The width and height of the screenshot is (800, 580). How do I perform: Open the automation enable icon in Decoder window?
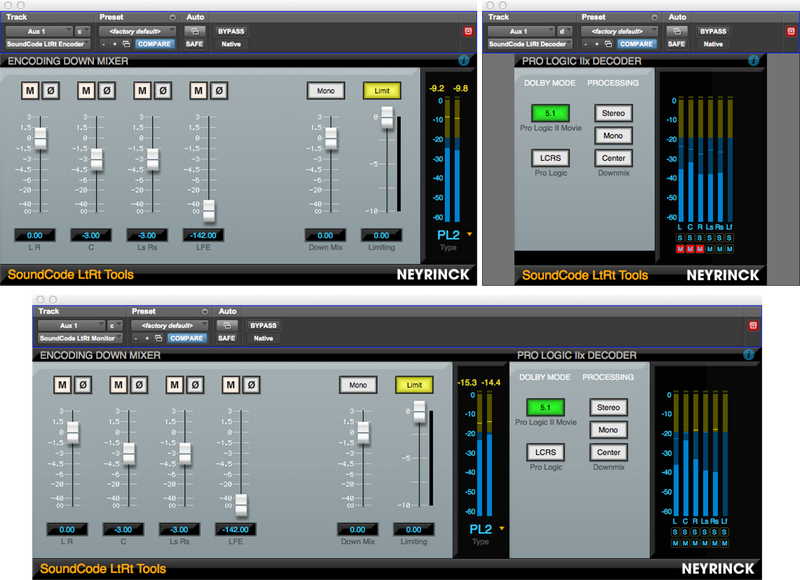click(677, 31)
